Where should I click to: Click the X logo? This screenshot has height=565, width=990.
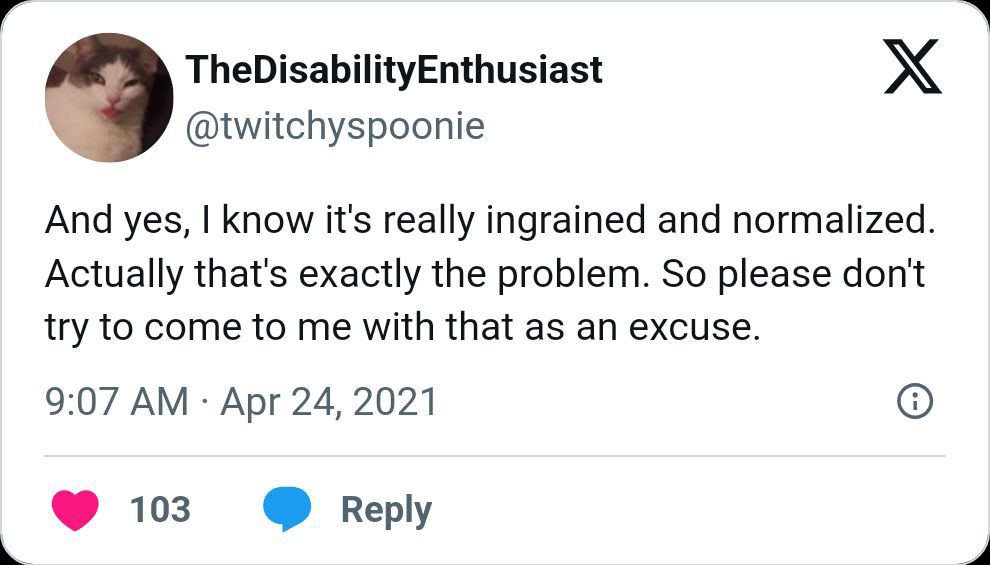click(x=912, y=67)
